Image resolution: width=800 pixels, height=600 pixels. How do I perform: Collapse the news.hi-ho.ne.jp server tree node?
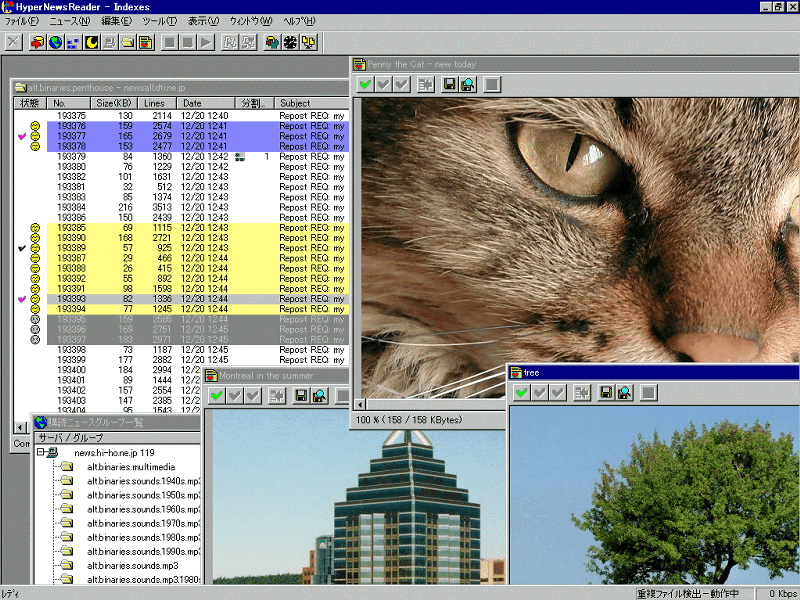pyautogui.click(x=40, y=452)
